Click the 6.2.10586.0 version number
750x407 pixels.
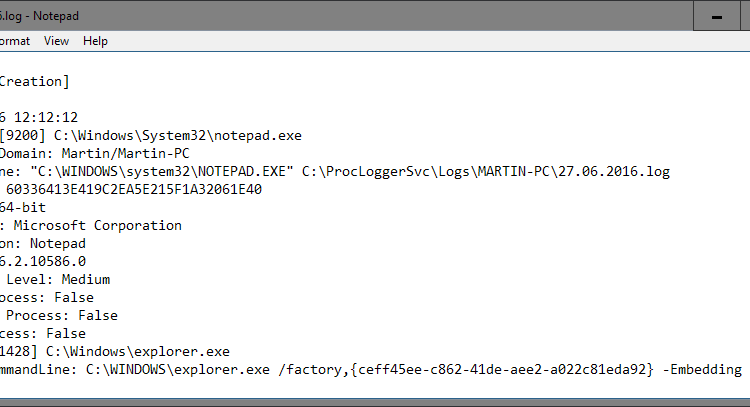point(43,262)
